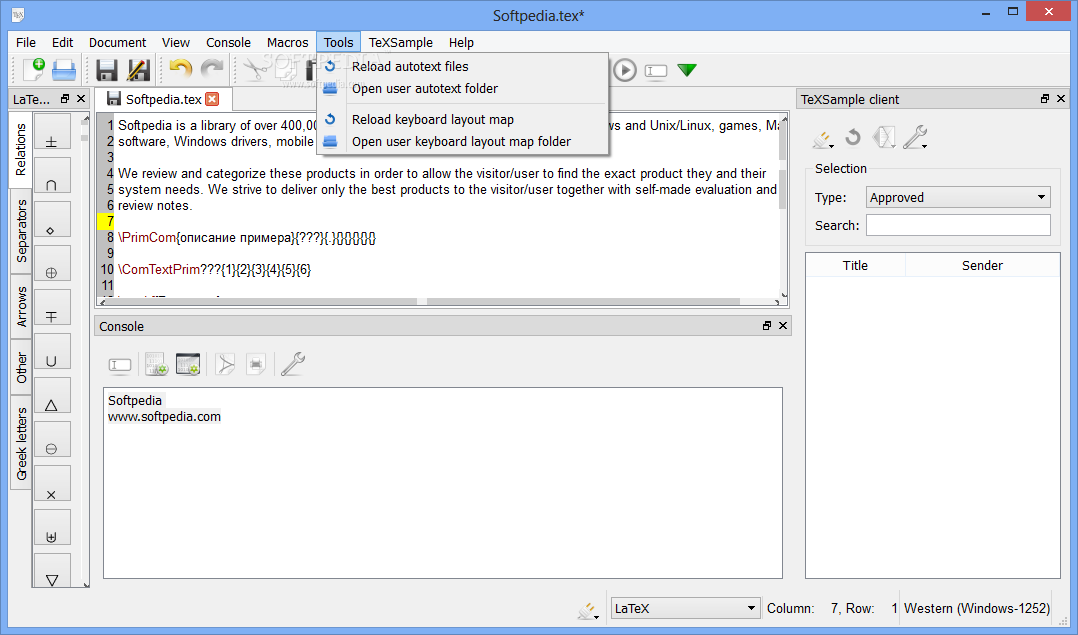Create a new document via toolbar icon
Viewport: 1078px width, 635px height.
coord(33,69)
